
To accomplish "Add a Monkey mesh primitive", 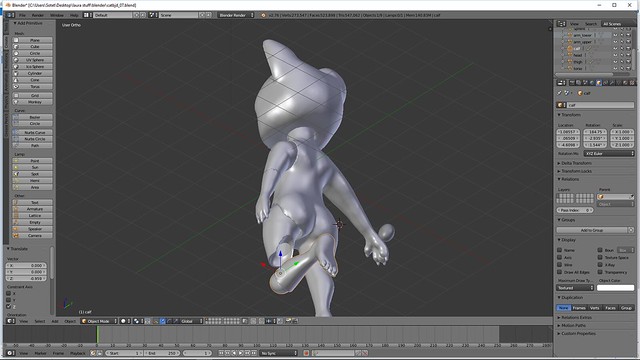I will (x=33, y=102).
